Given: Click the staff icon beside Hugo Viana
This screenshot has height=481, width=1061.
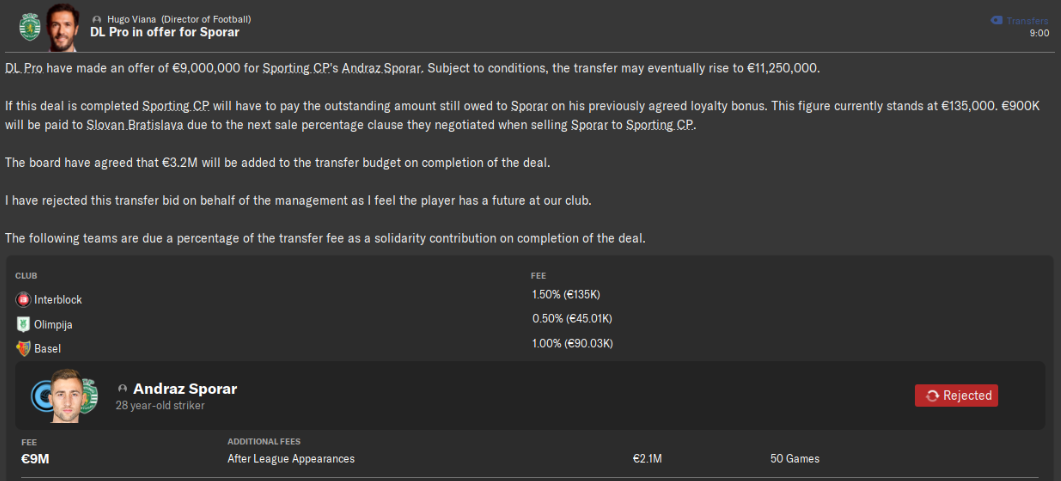Looking at the screenshot, I should pos(97,20).
